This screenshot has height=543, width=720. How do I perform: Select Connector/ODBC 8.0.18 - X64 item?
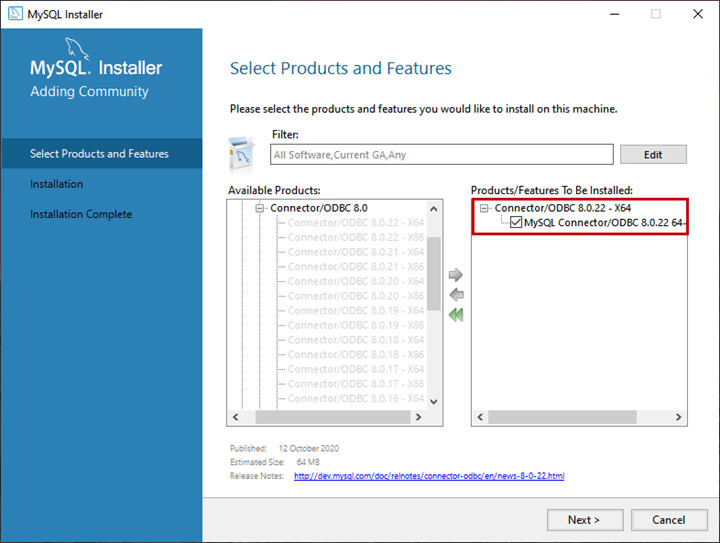356,340
